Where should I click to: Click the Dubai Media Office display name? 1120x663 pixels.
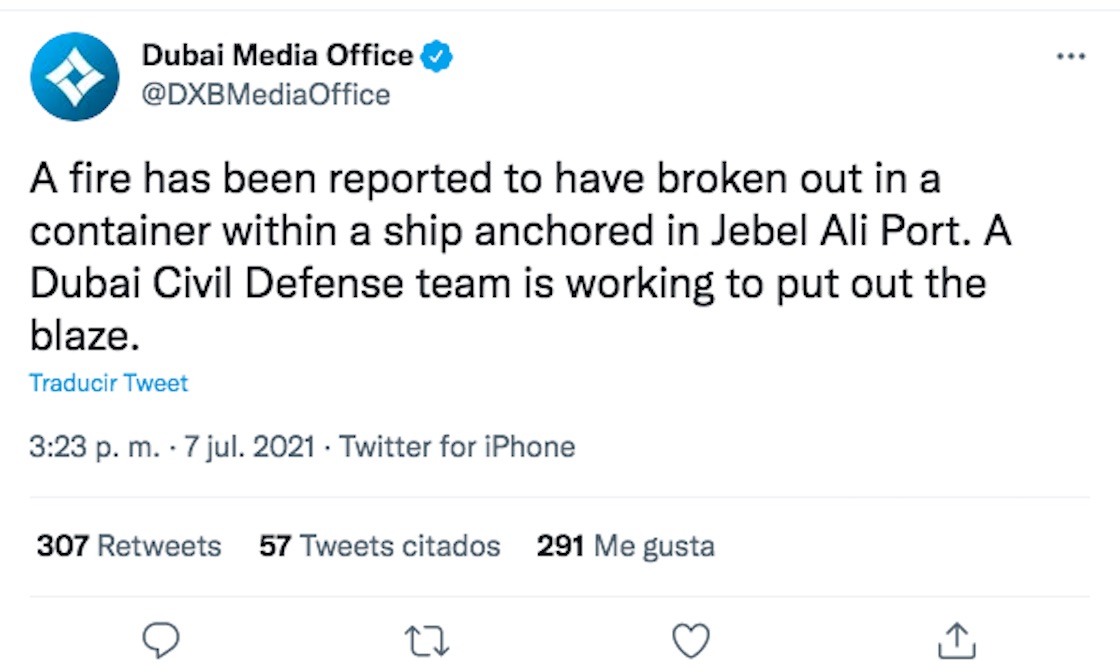click(x=277, y=56)
